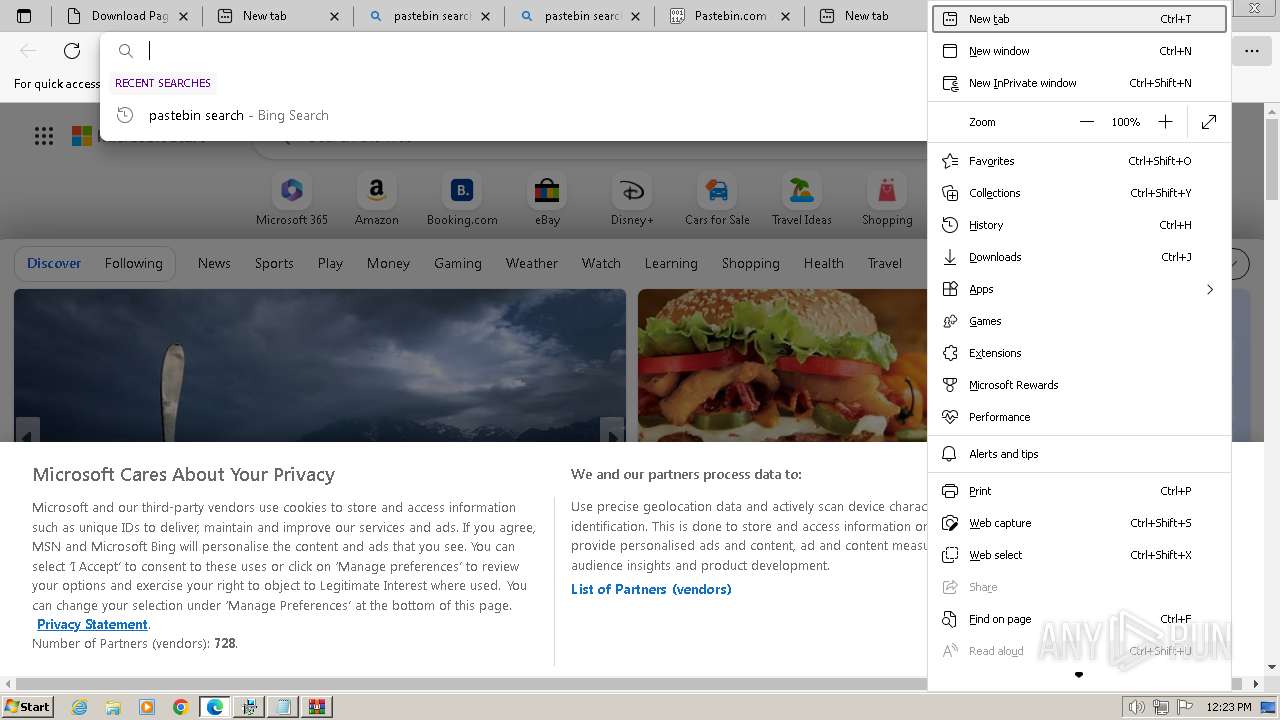Open News category tab
The width and height of the screenshot is (1280, 720).
[214, 263]
